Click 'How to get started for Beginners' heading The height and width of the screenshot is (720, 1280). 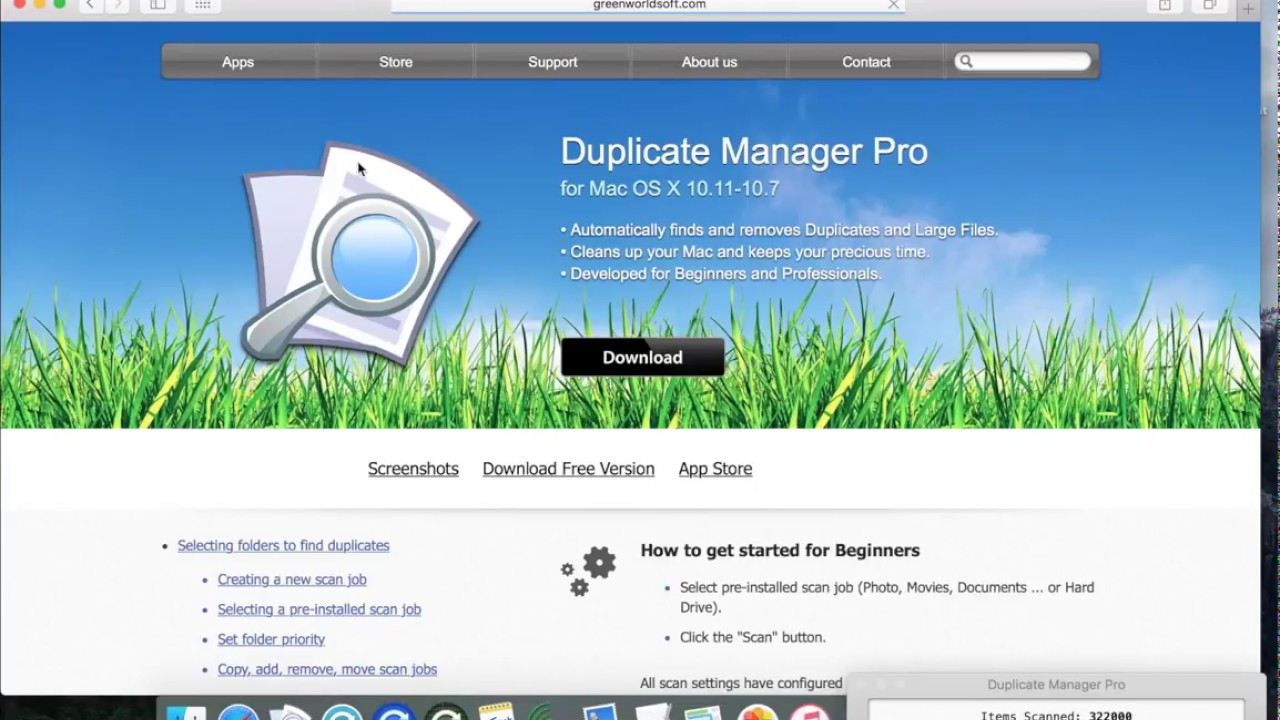(780, 551)
